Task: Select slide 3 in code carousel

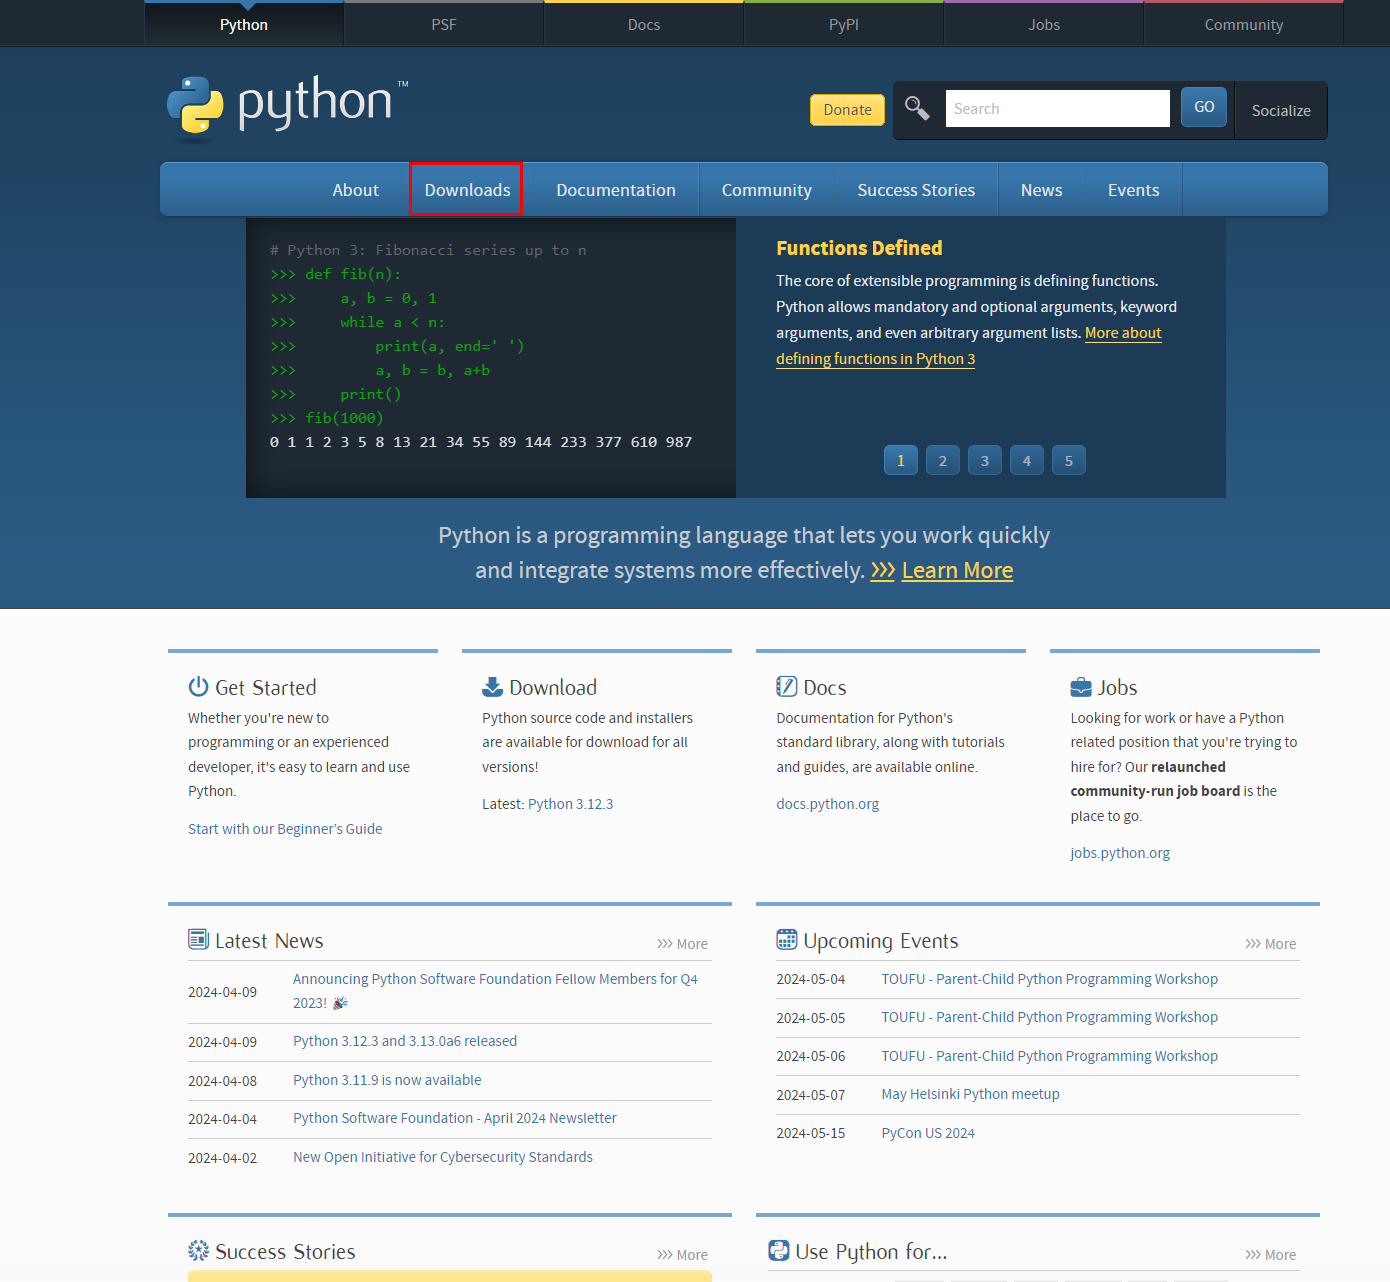Action: click(985, 461)
